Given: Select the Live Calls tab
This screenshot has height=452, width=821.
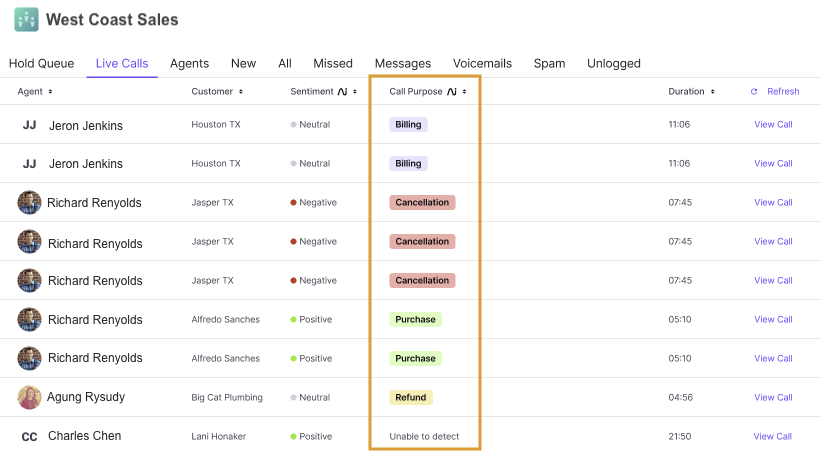Looking at the screenshot, I should tap(122, 63).
